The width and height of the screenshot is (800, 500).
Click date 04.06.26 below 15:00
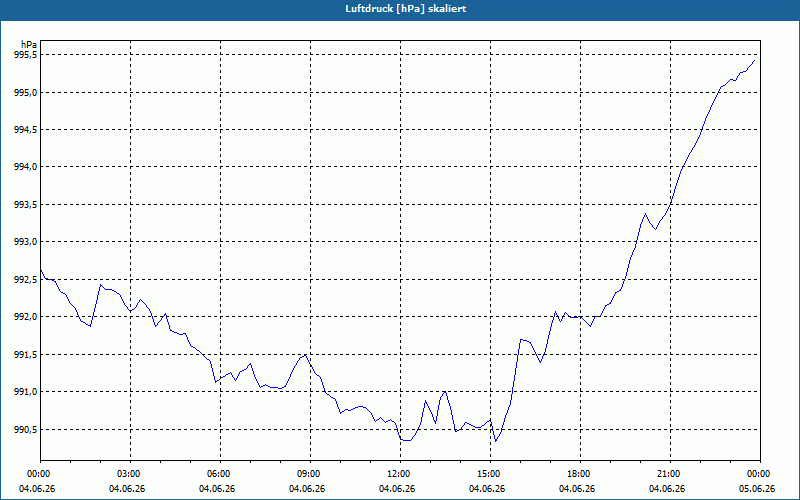(x=487, y=489)
